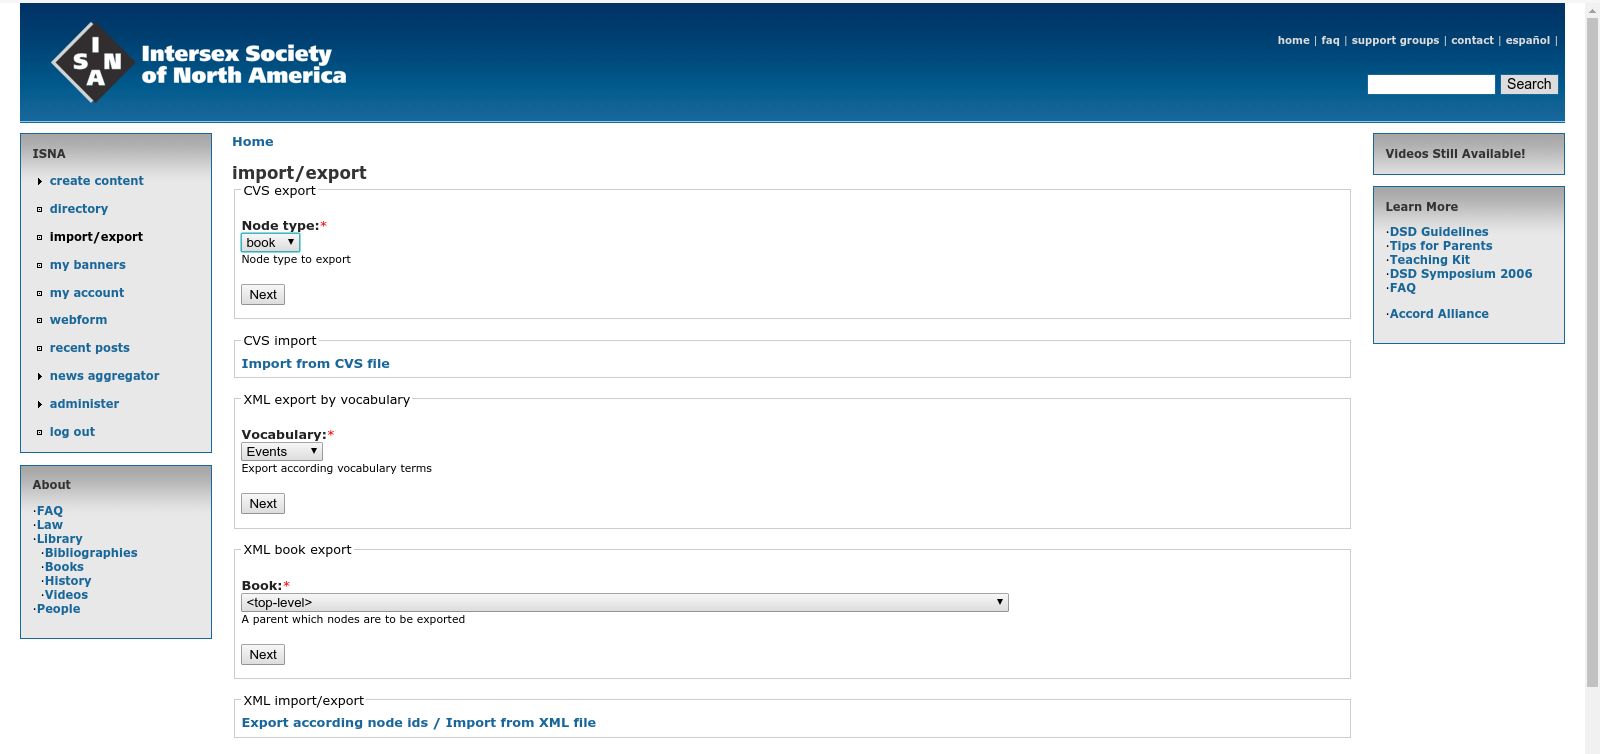Click Import from XML file link
1600x754 pixels.
click(520, 723)
